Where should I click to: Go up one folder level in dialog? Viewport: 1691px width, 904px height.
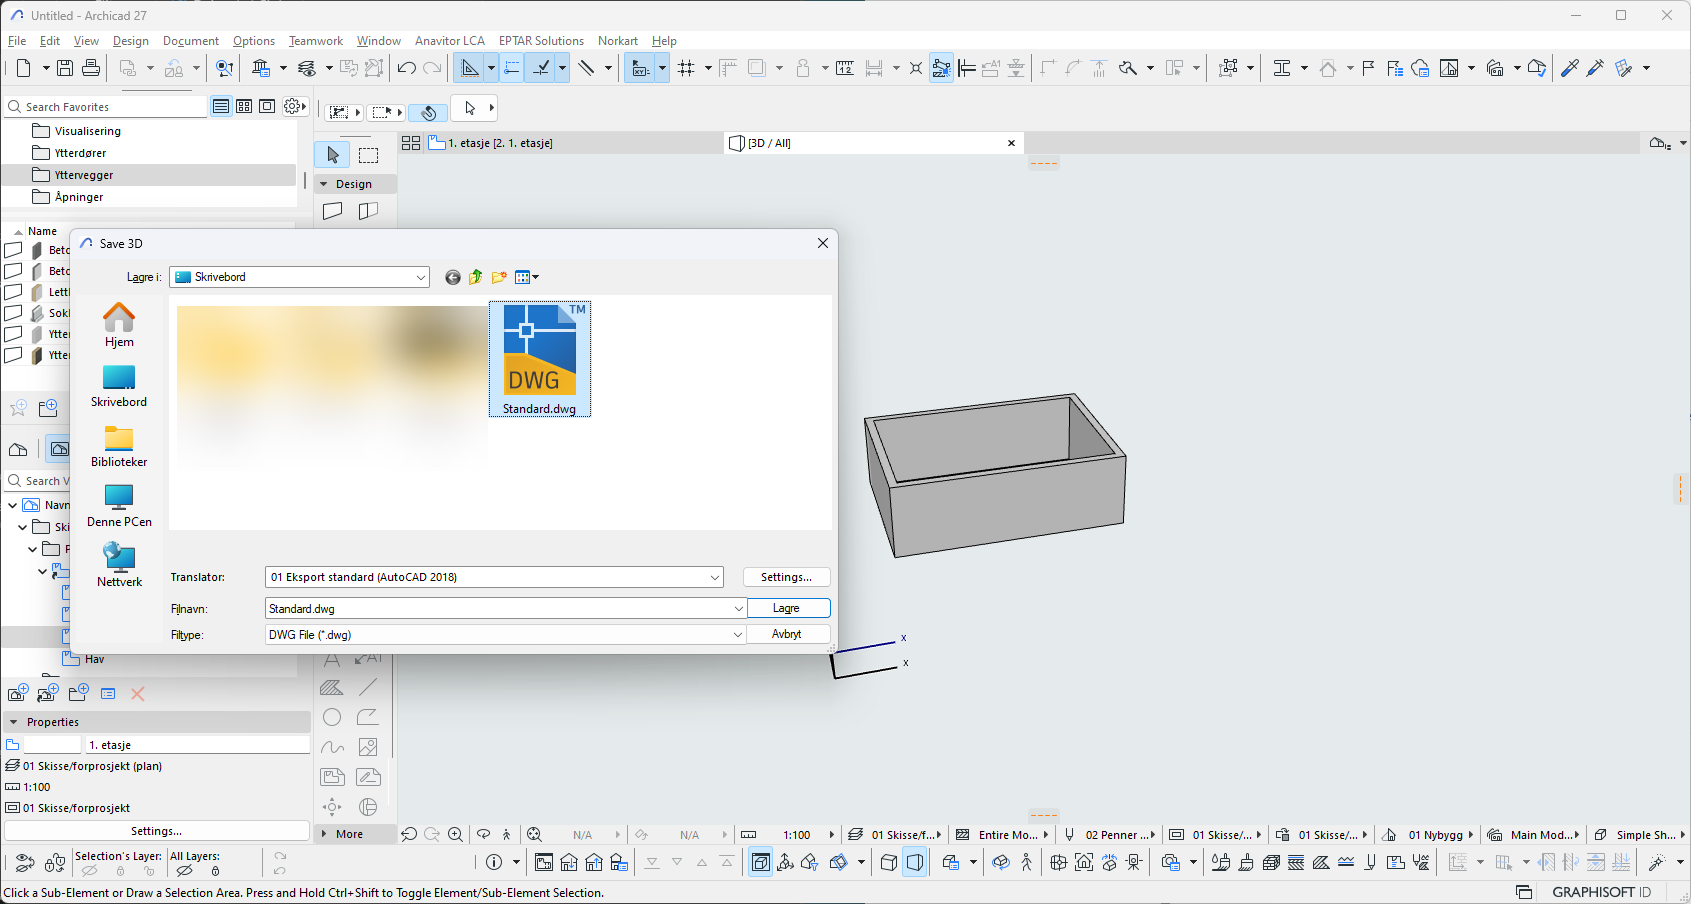476,277
